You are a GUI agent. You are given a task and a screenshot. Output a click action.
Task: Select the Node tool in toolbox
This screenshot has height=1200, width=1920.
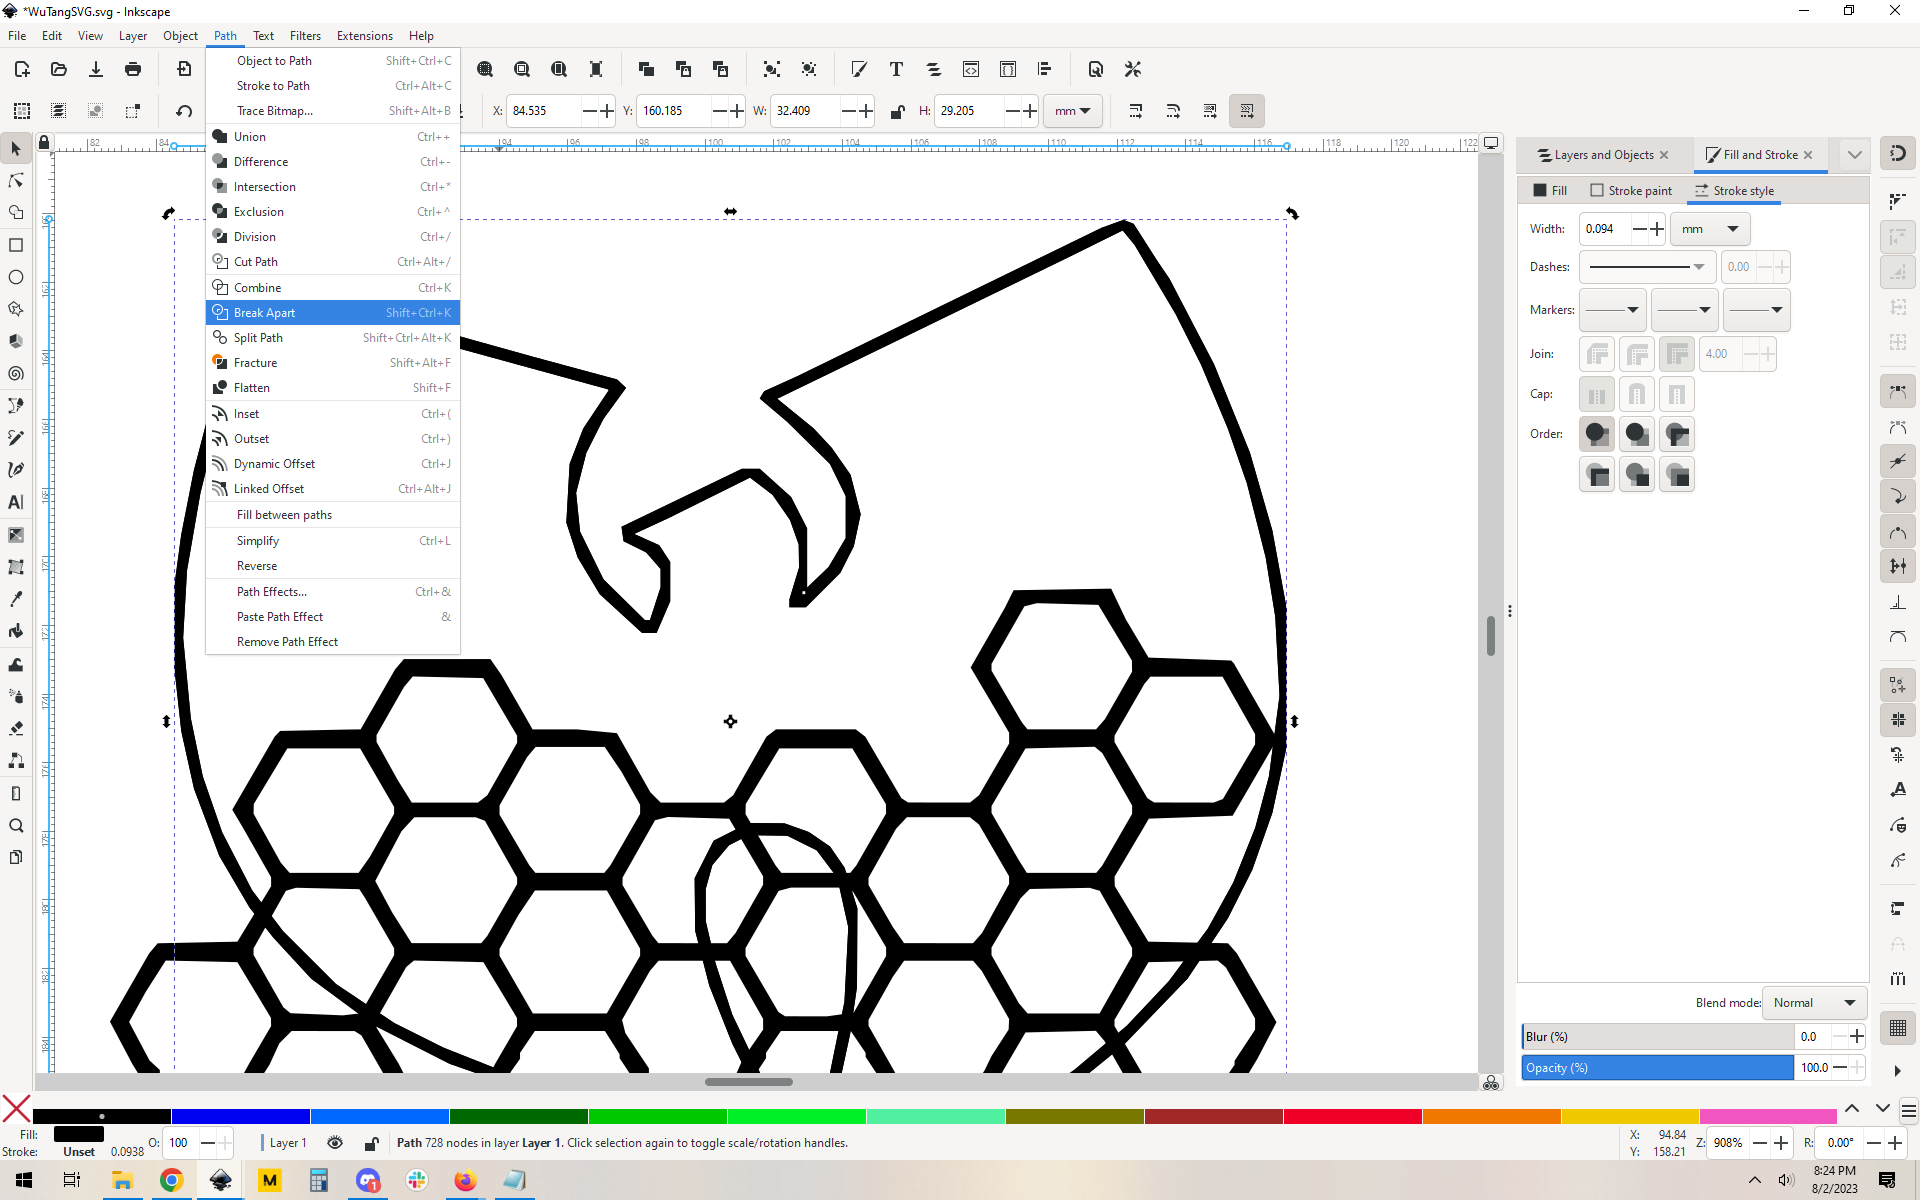point(16,181)
